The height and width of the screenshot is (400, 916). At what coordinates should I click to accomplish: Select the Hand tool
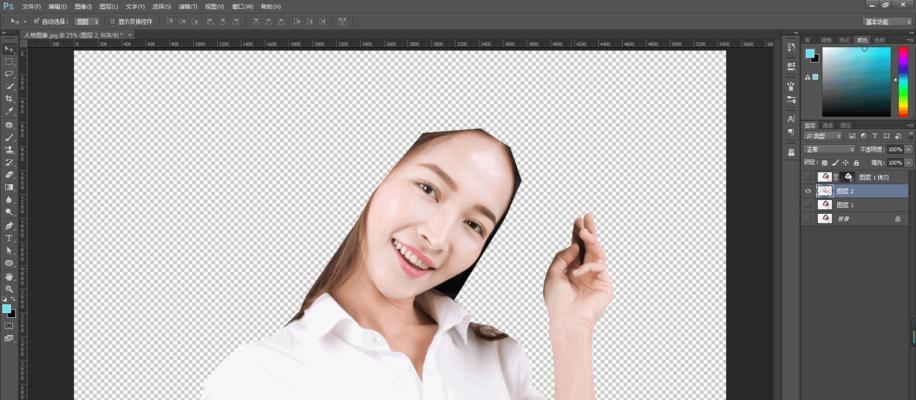point(9,277)
